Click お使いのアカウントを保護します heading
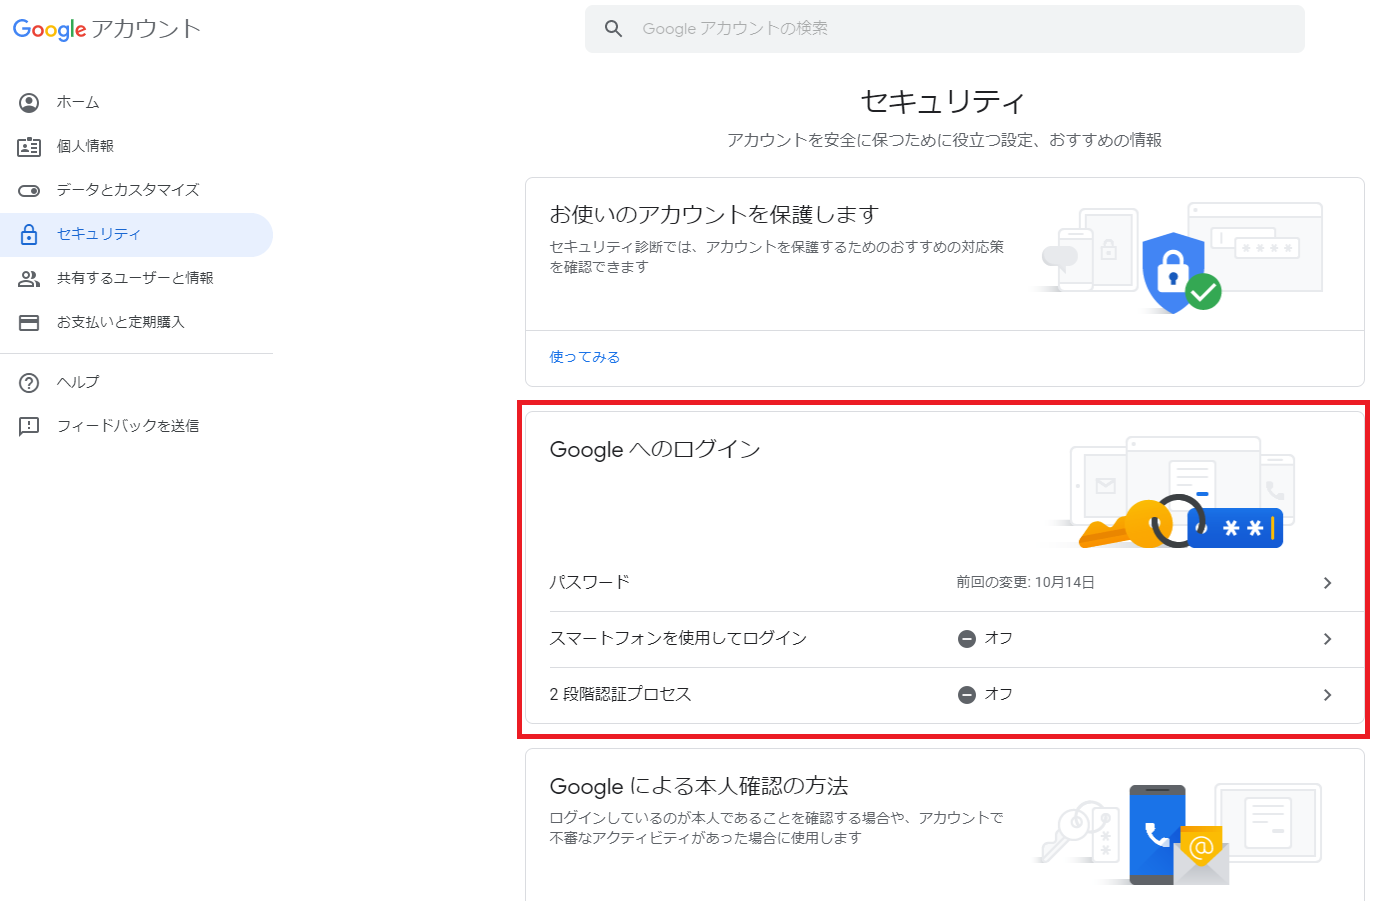 coord(714,215)
